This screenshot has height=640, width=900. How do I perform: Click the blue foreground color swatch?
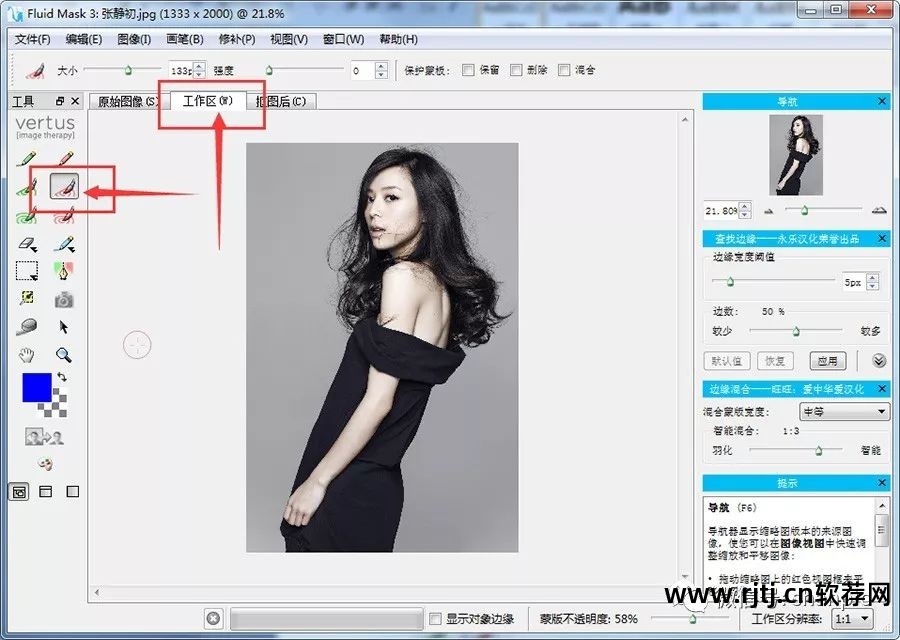(37, 386)
